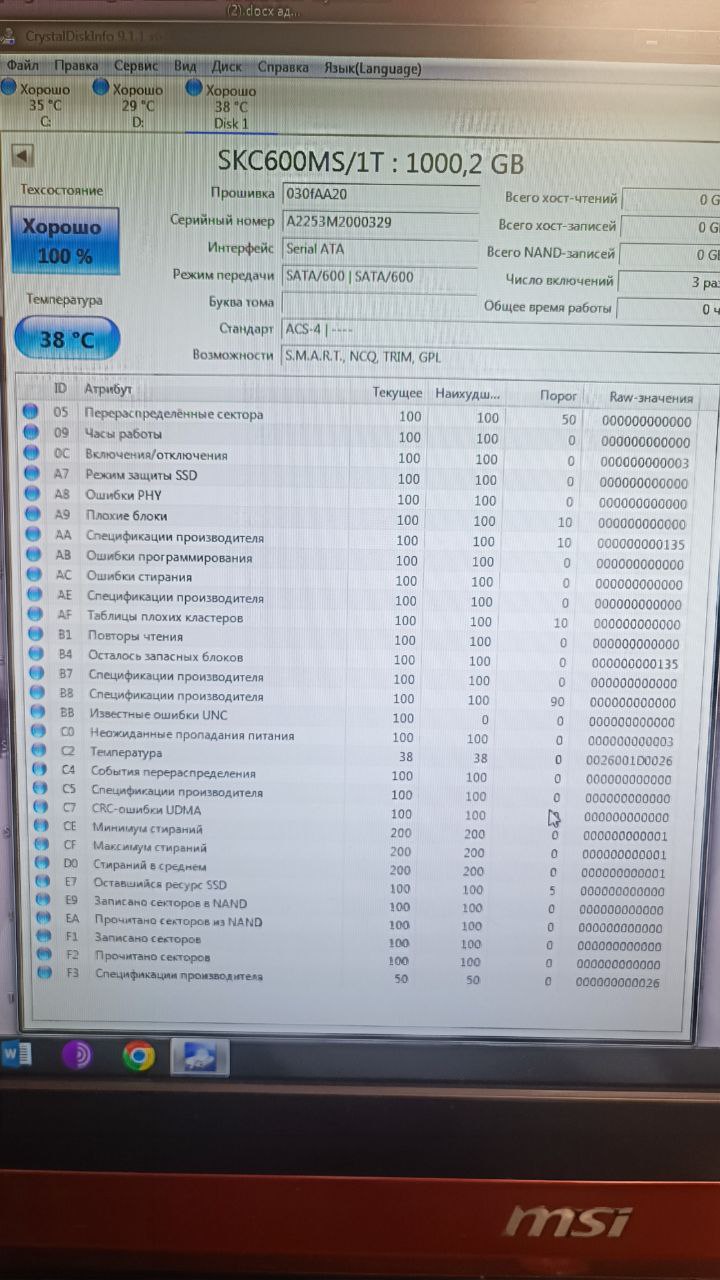The height and width of the screenshot is (1280, 720).
Task: Click status icon for C4 События перераспределения
Action: (x=40, y=770)
